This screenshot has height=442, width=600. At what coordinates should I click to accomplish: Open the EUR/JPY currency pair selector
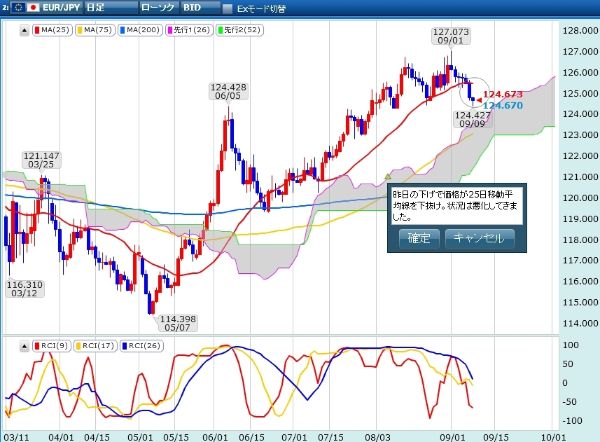pyautogui.click(x=46, y=8)
